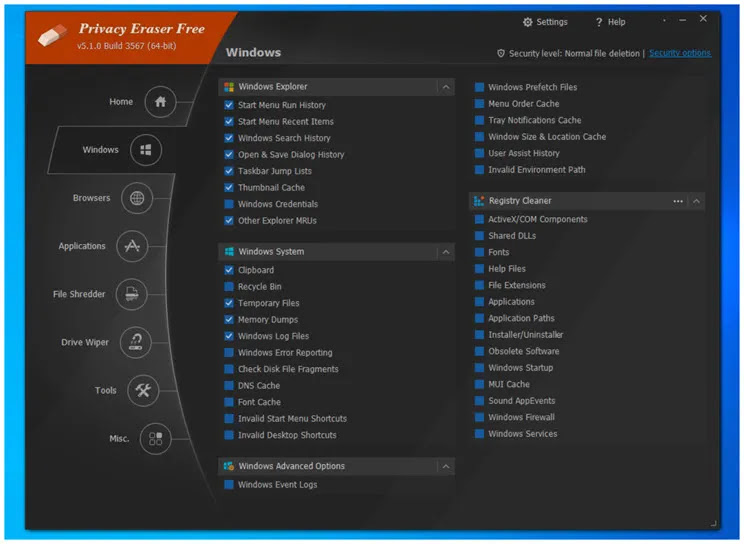Screen dimensions: 744x544
Task: Switch to the Browsers section
Action: tap(92, 198)
